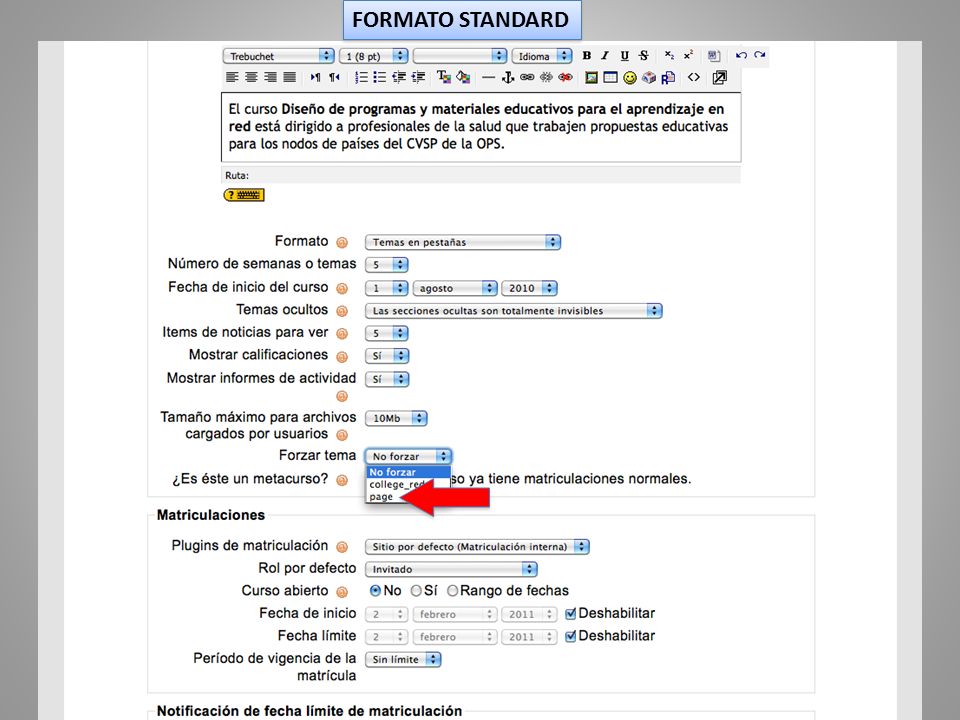Open search and replace tool
960x720 pixels.
click(668, 77)
